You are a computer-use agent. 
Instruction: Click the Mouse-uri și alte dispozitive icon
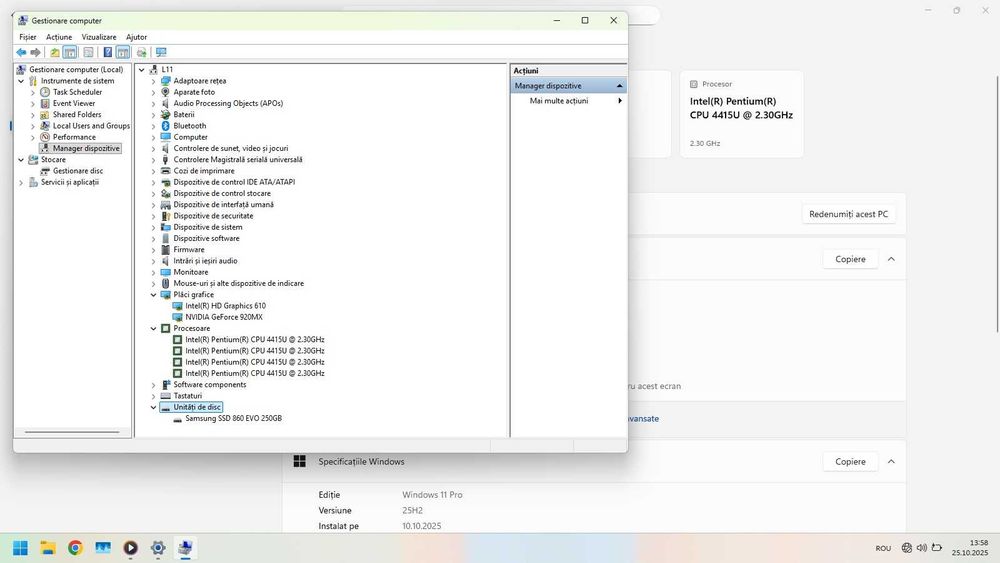165,283
